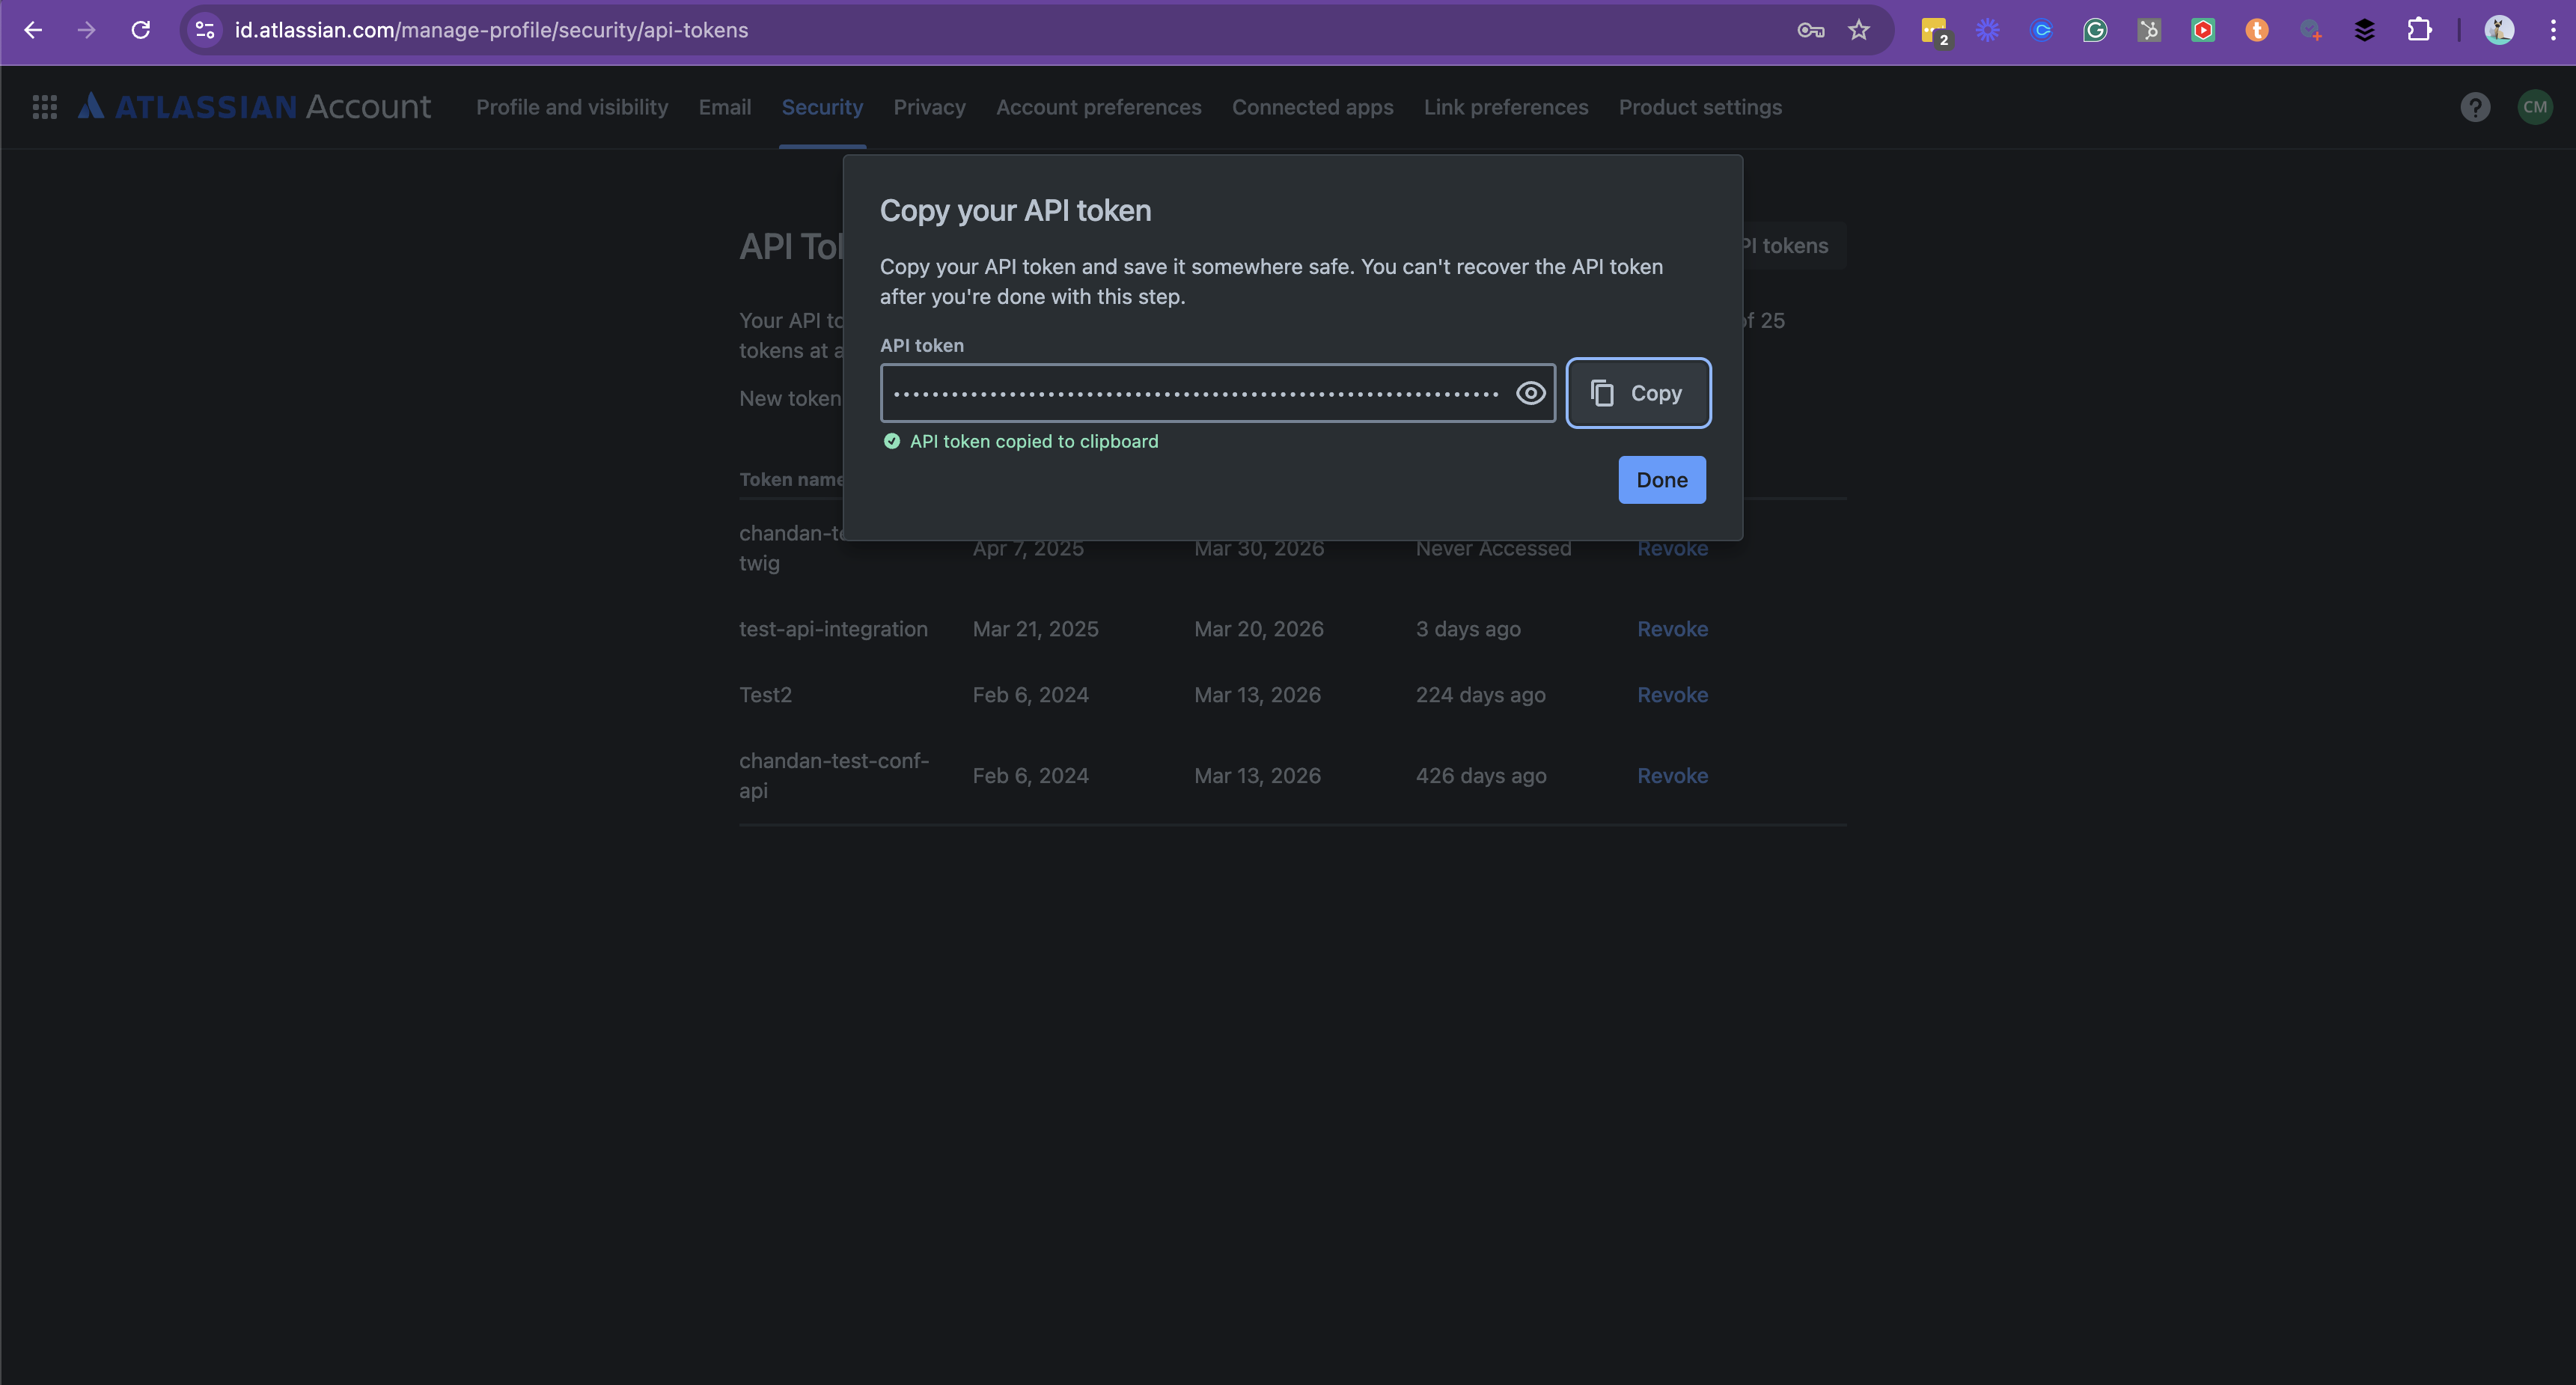Reveal API token with eye icon

(1530, 393)
